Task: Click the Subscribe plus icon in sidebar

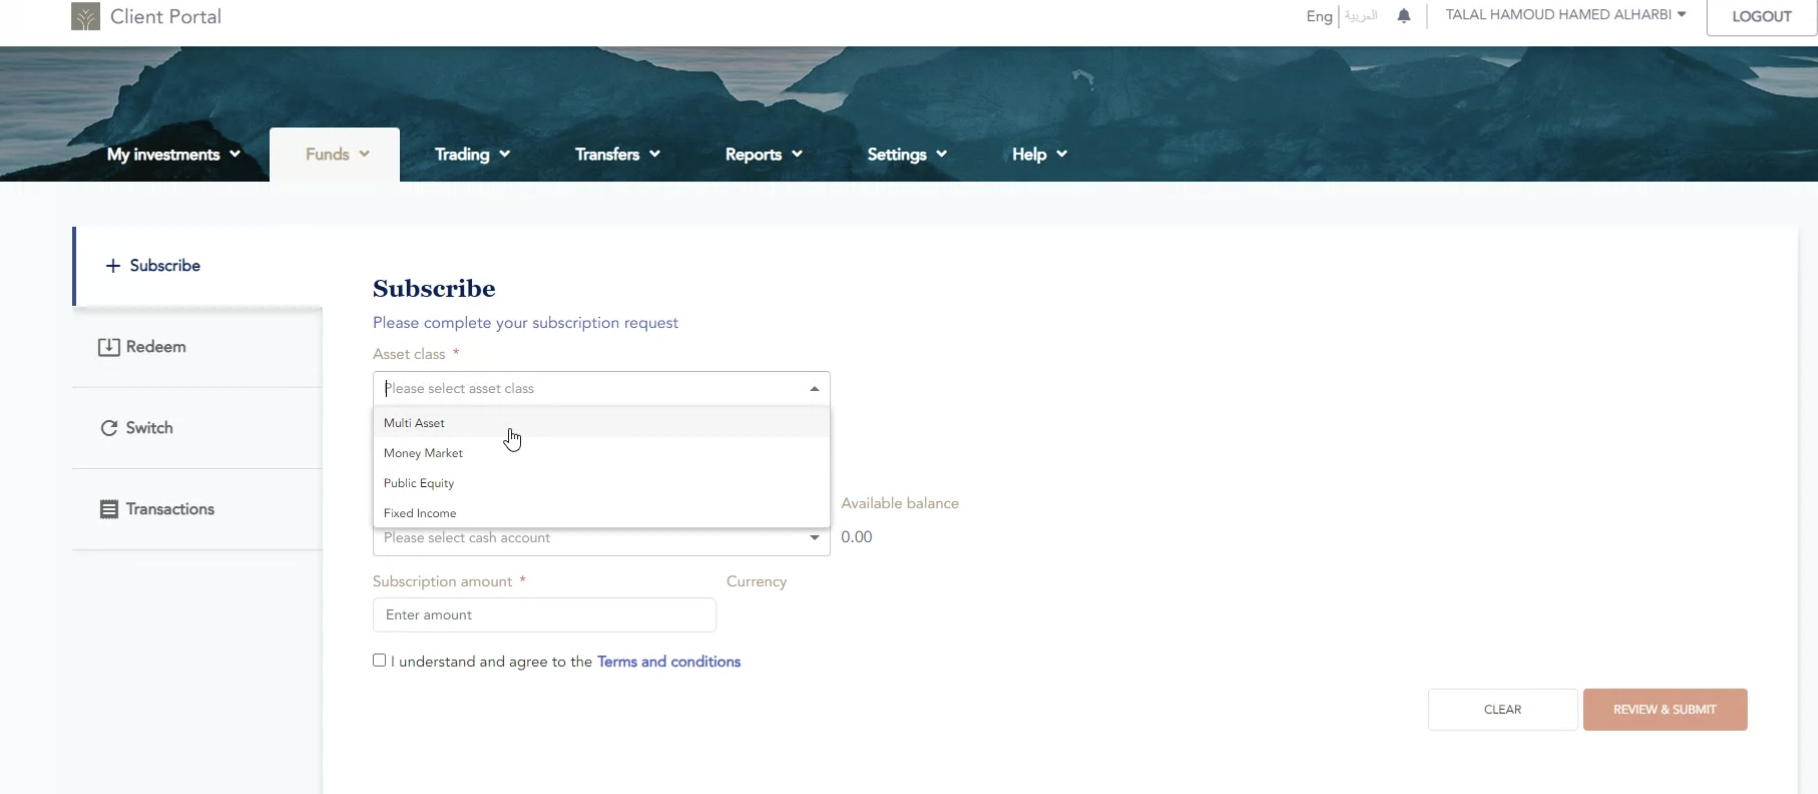Action: pos(113,266)
